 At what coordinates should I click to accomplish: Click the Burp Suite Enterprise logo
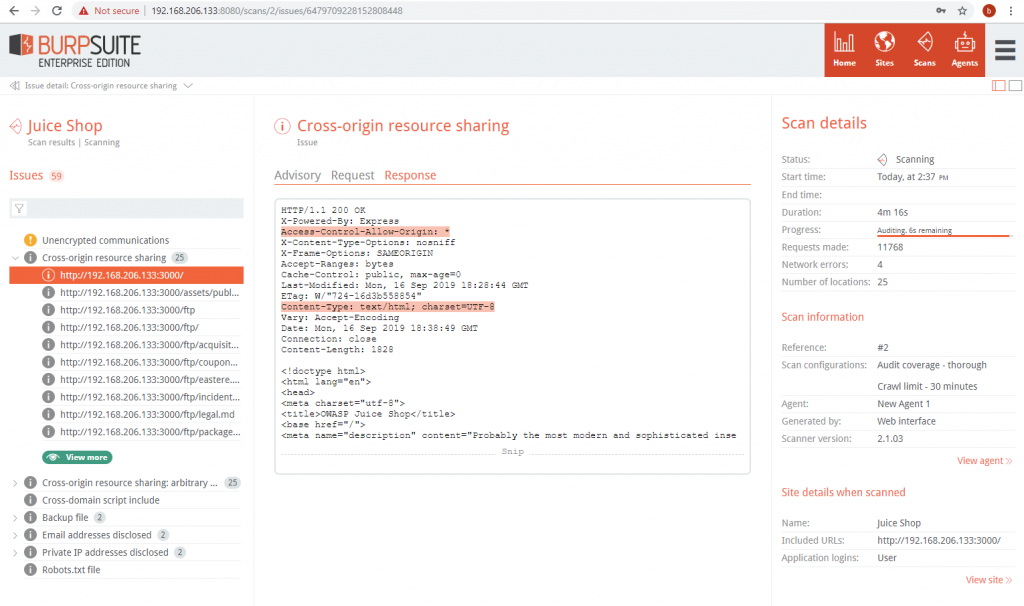tap(75, 49)
